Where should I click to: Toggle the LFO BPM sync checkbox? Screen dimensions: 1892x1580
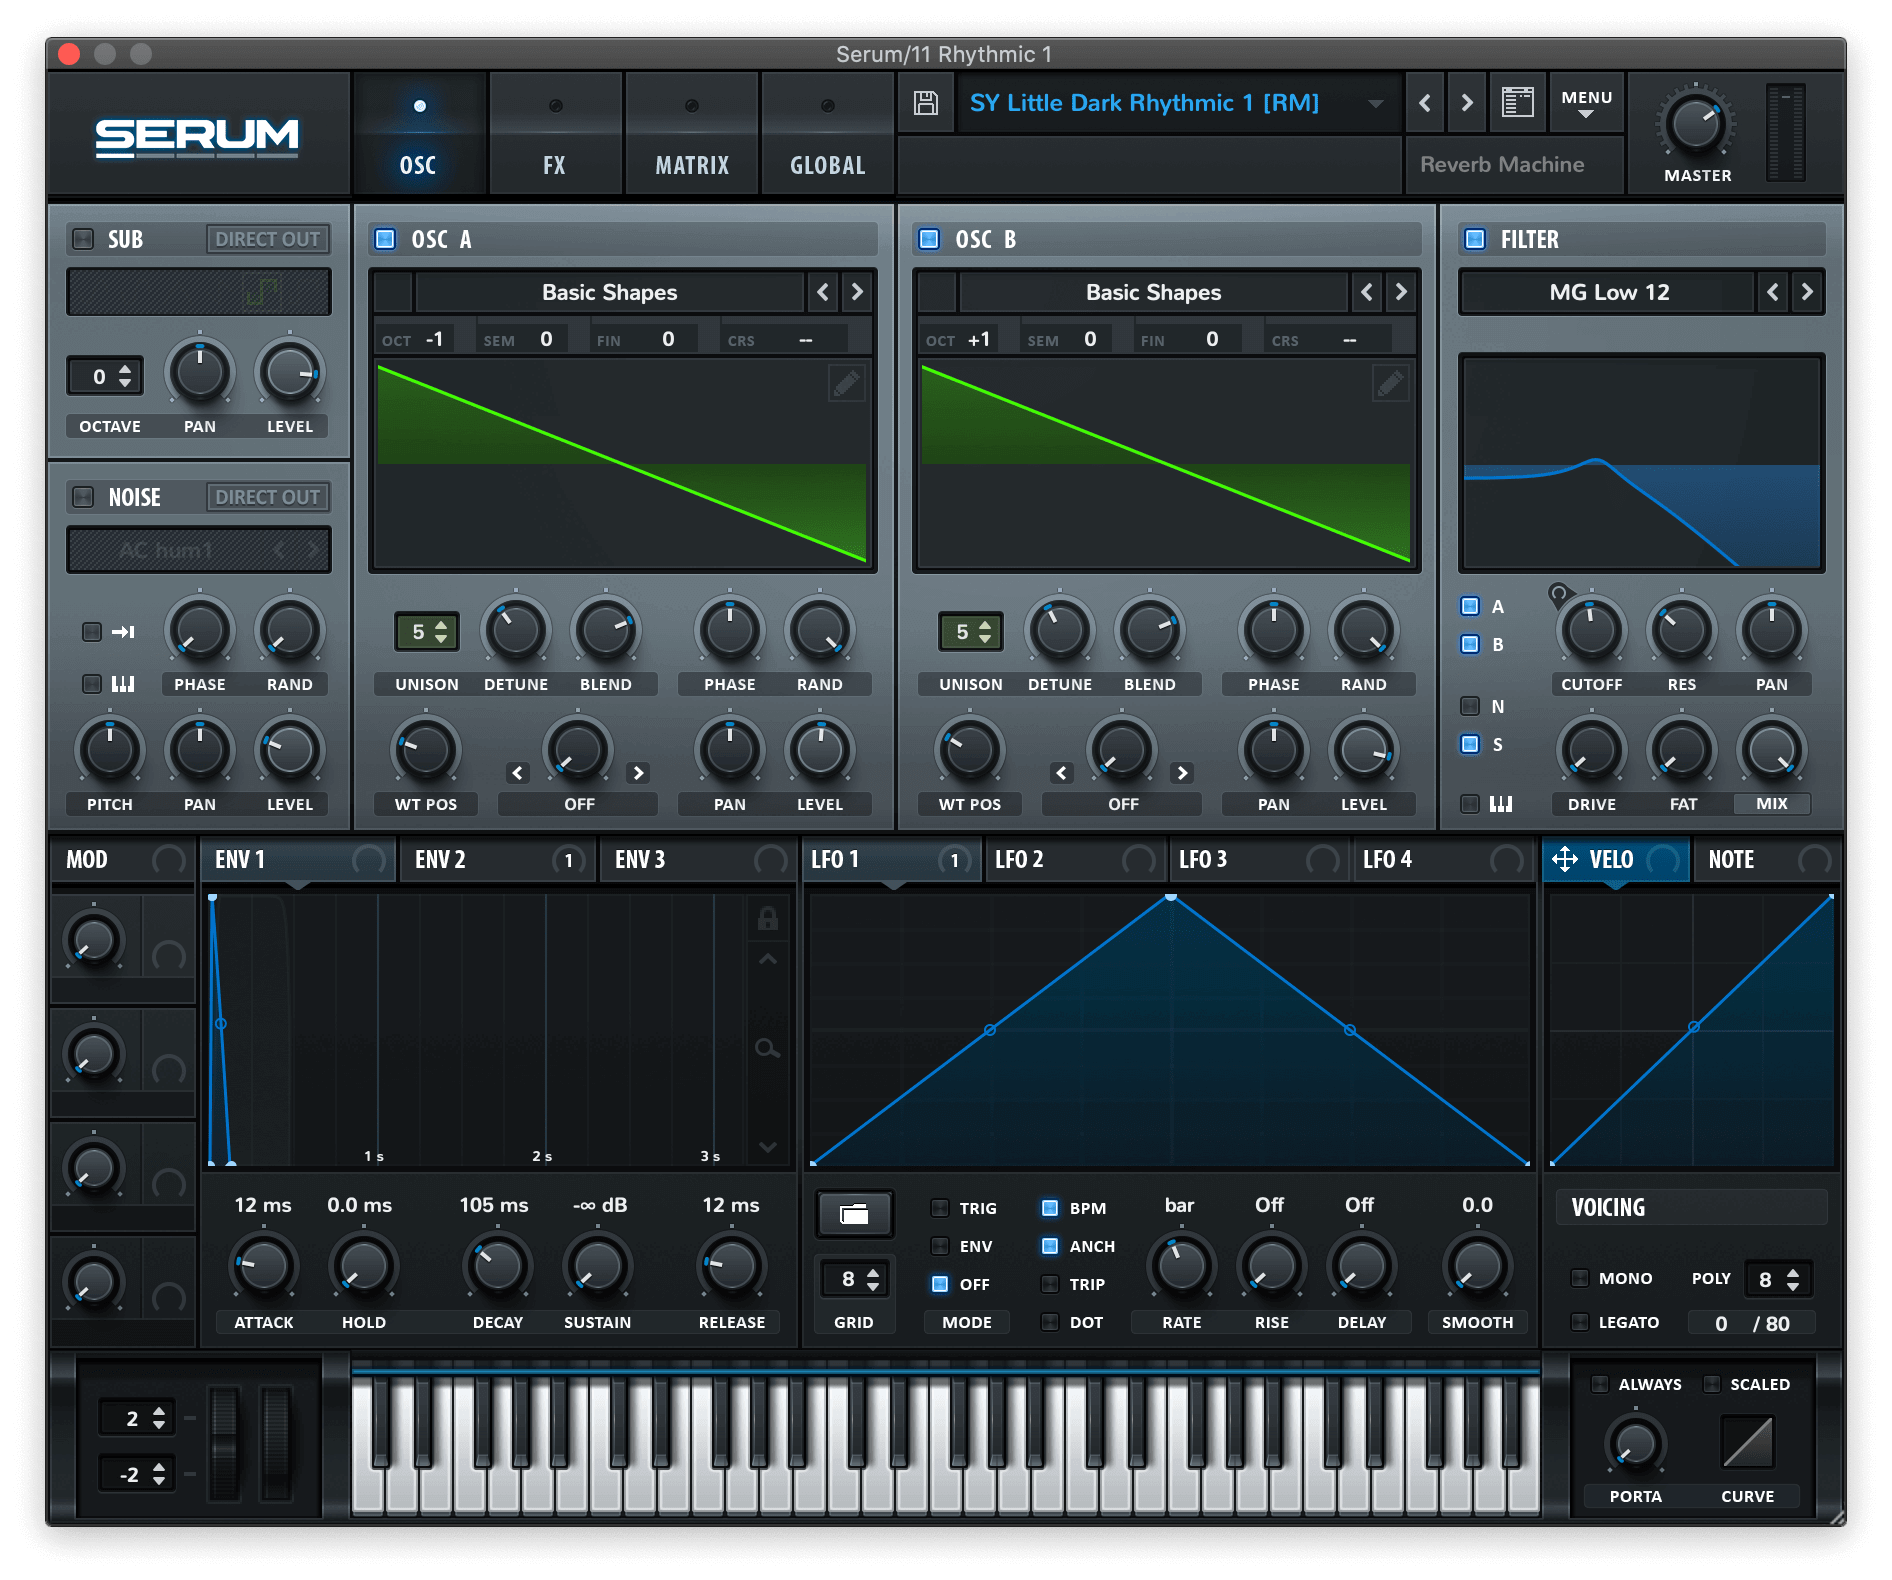pos(1050,1208)
